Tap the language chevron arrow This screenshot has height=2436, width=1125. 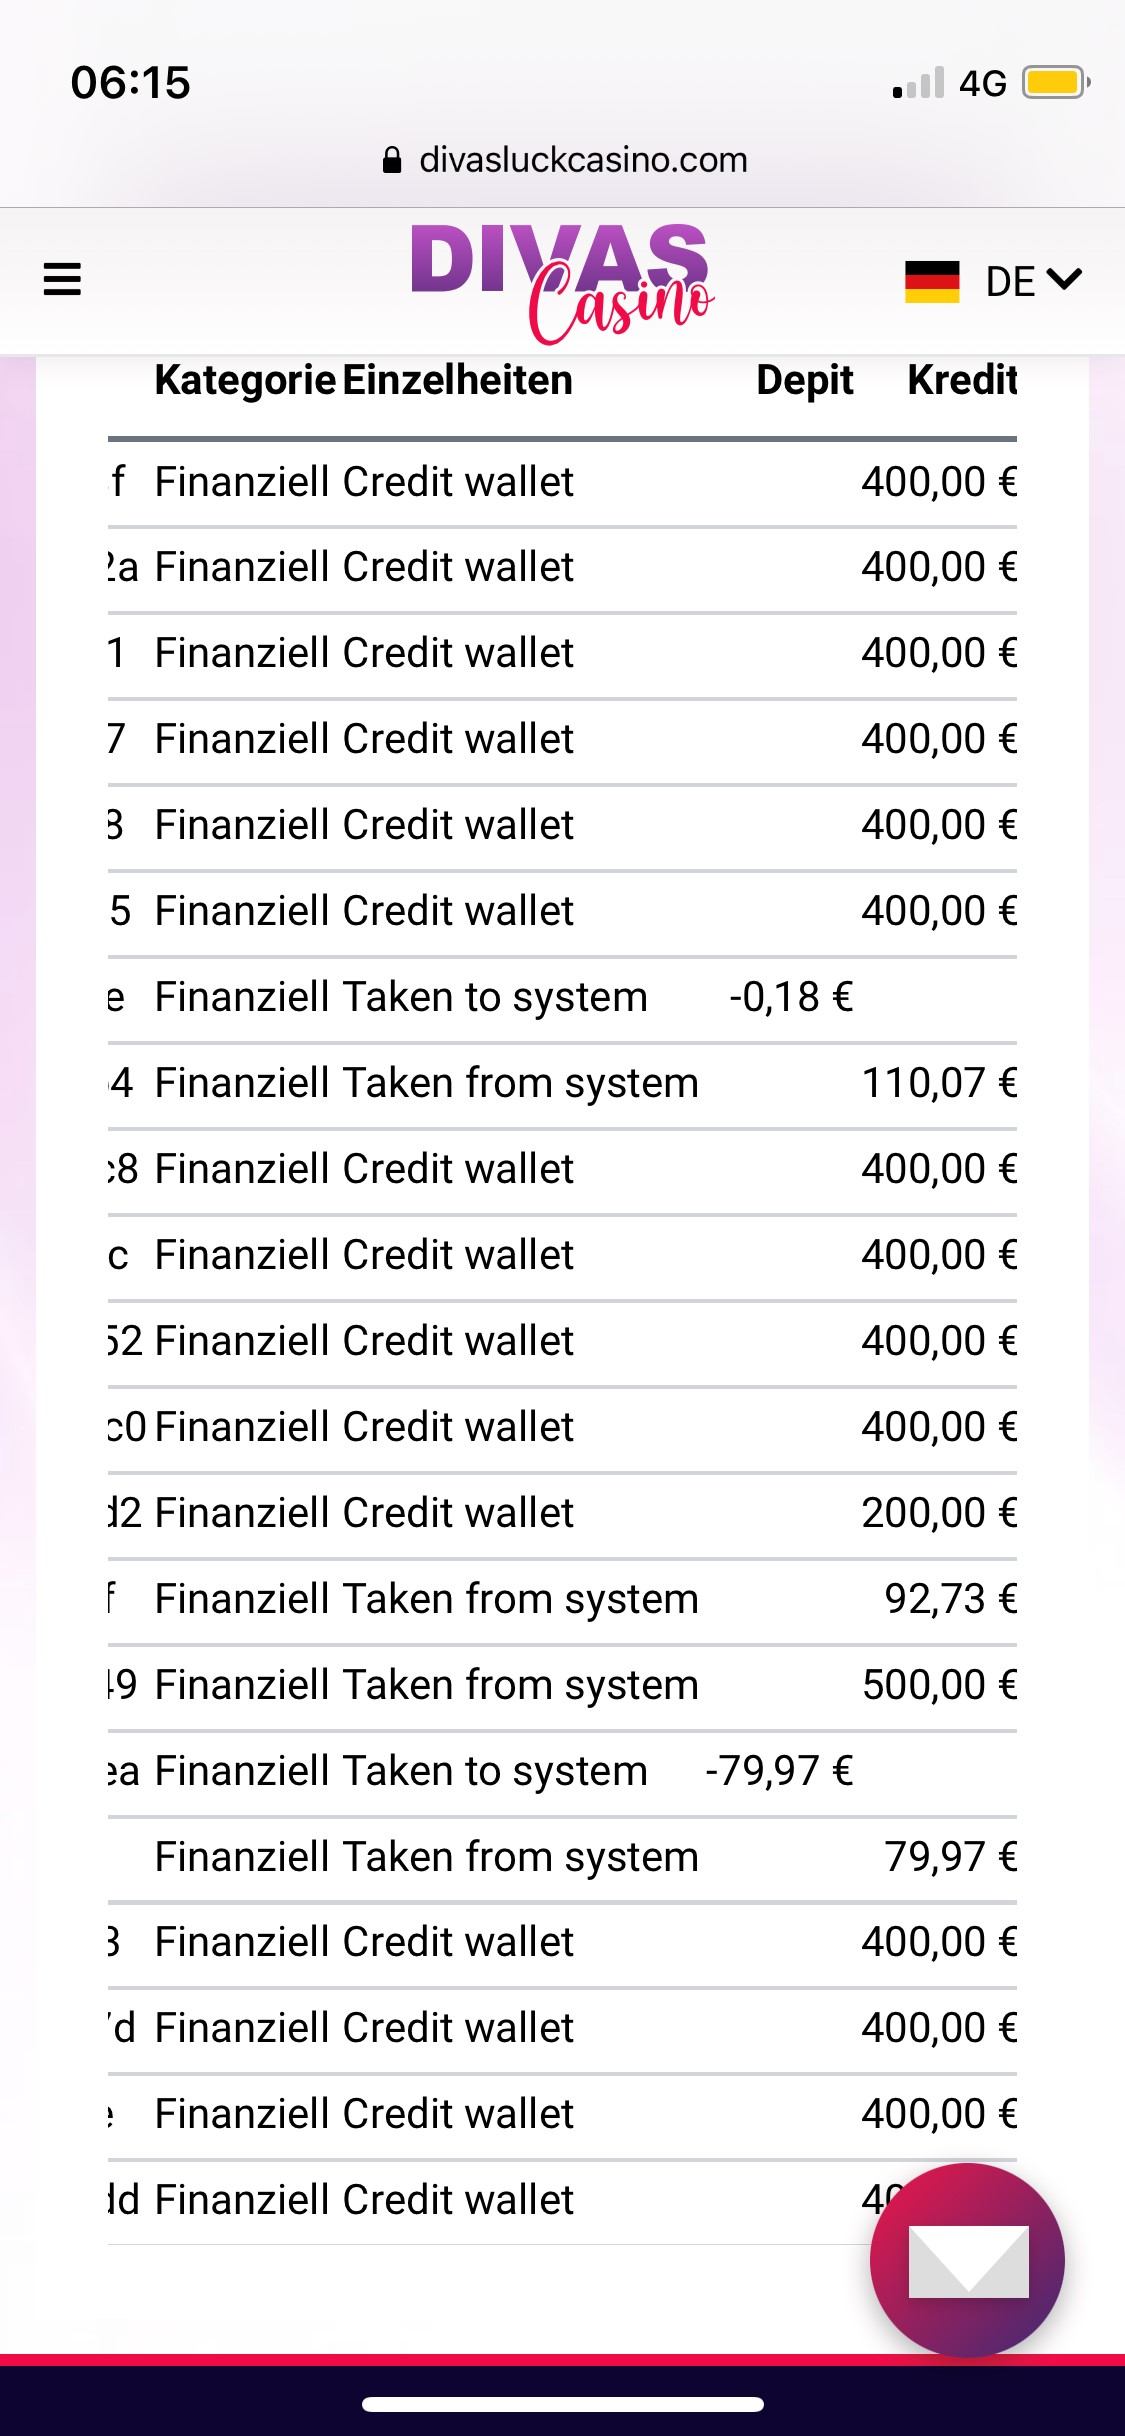coord(1065,280)
